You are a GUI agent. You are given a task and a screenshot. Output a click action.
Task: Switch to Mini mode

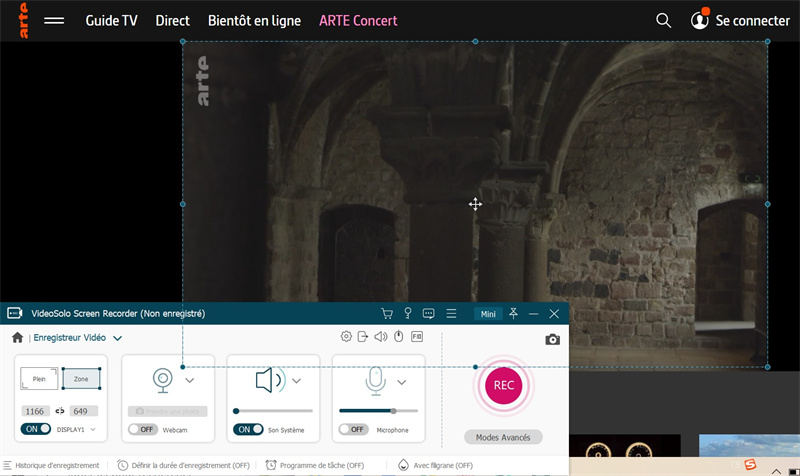(488, 314)
